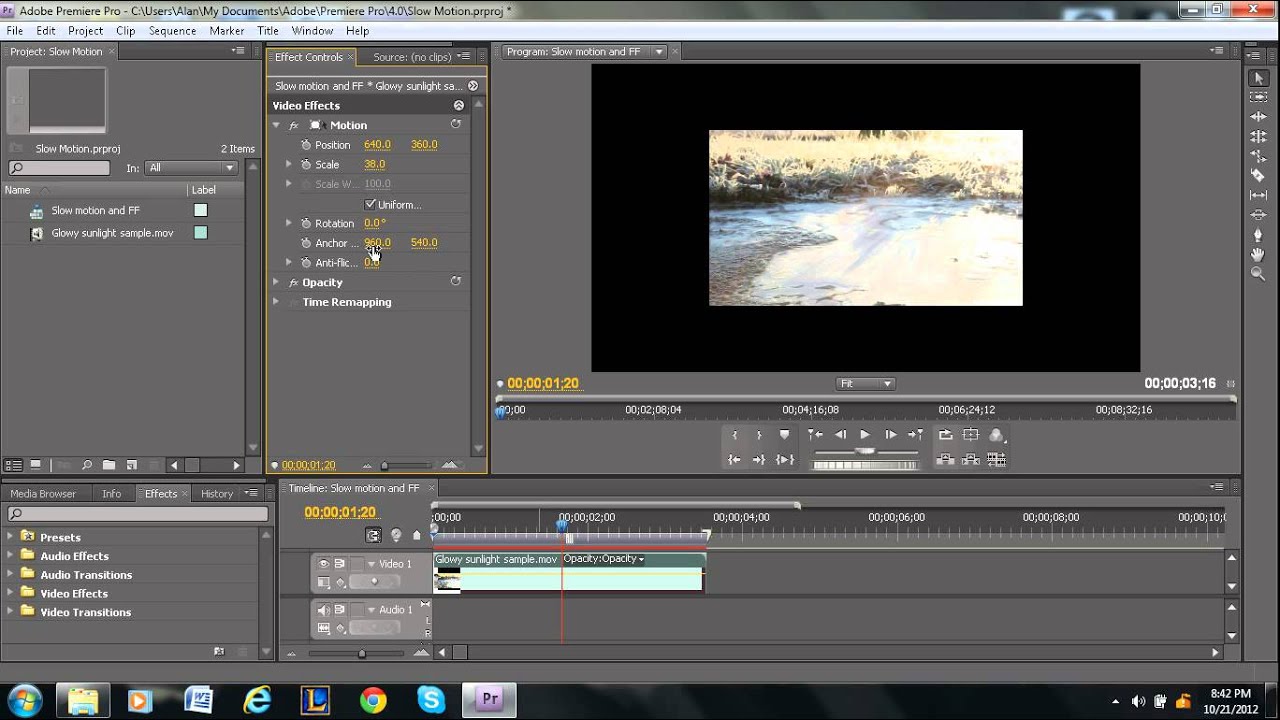Screen dimensions: 1280x720
Task: Click the Snap icon in Timeline
Action: 373,536
